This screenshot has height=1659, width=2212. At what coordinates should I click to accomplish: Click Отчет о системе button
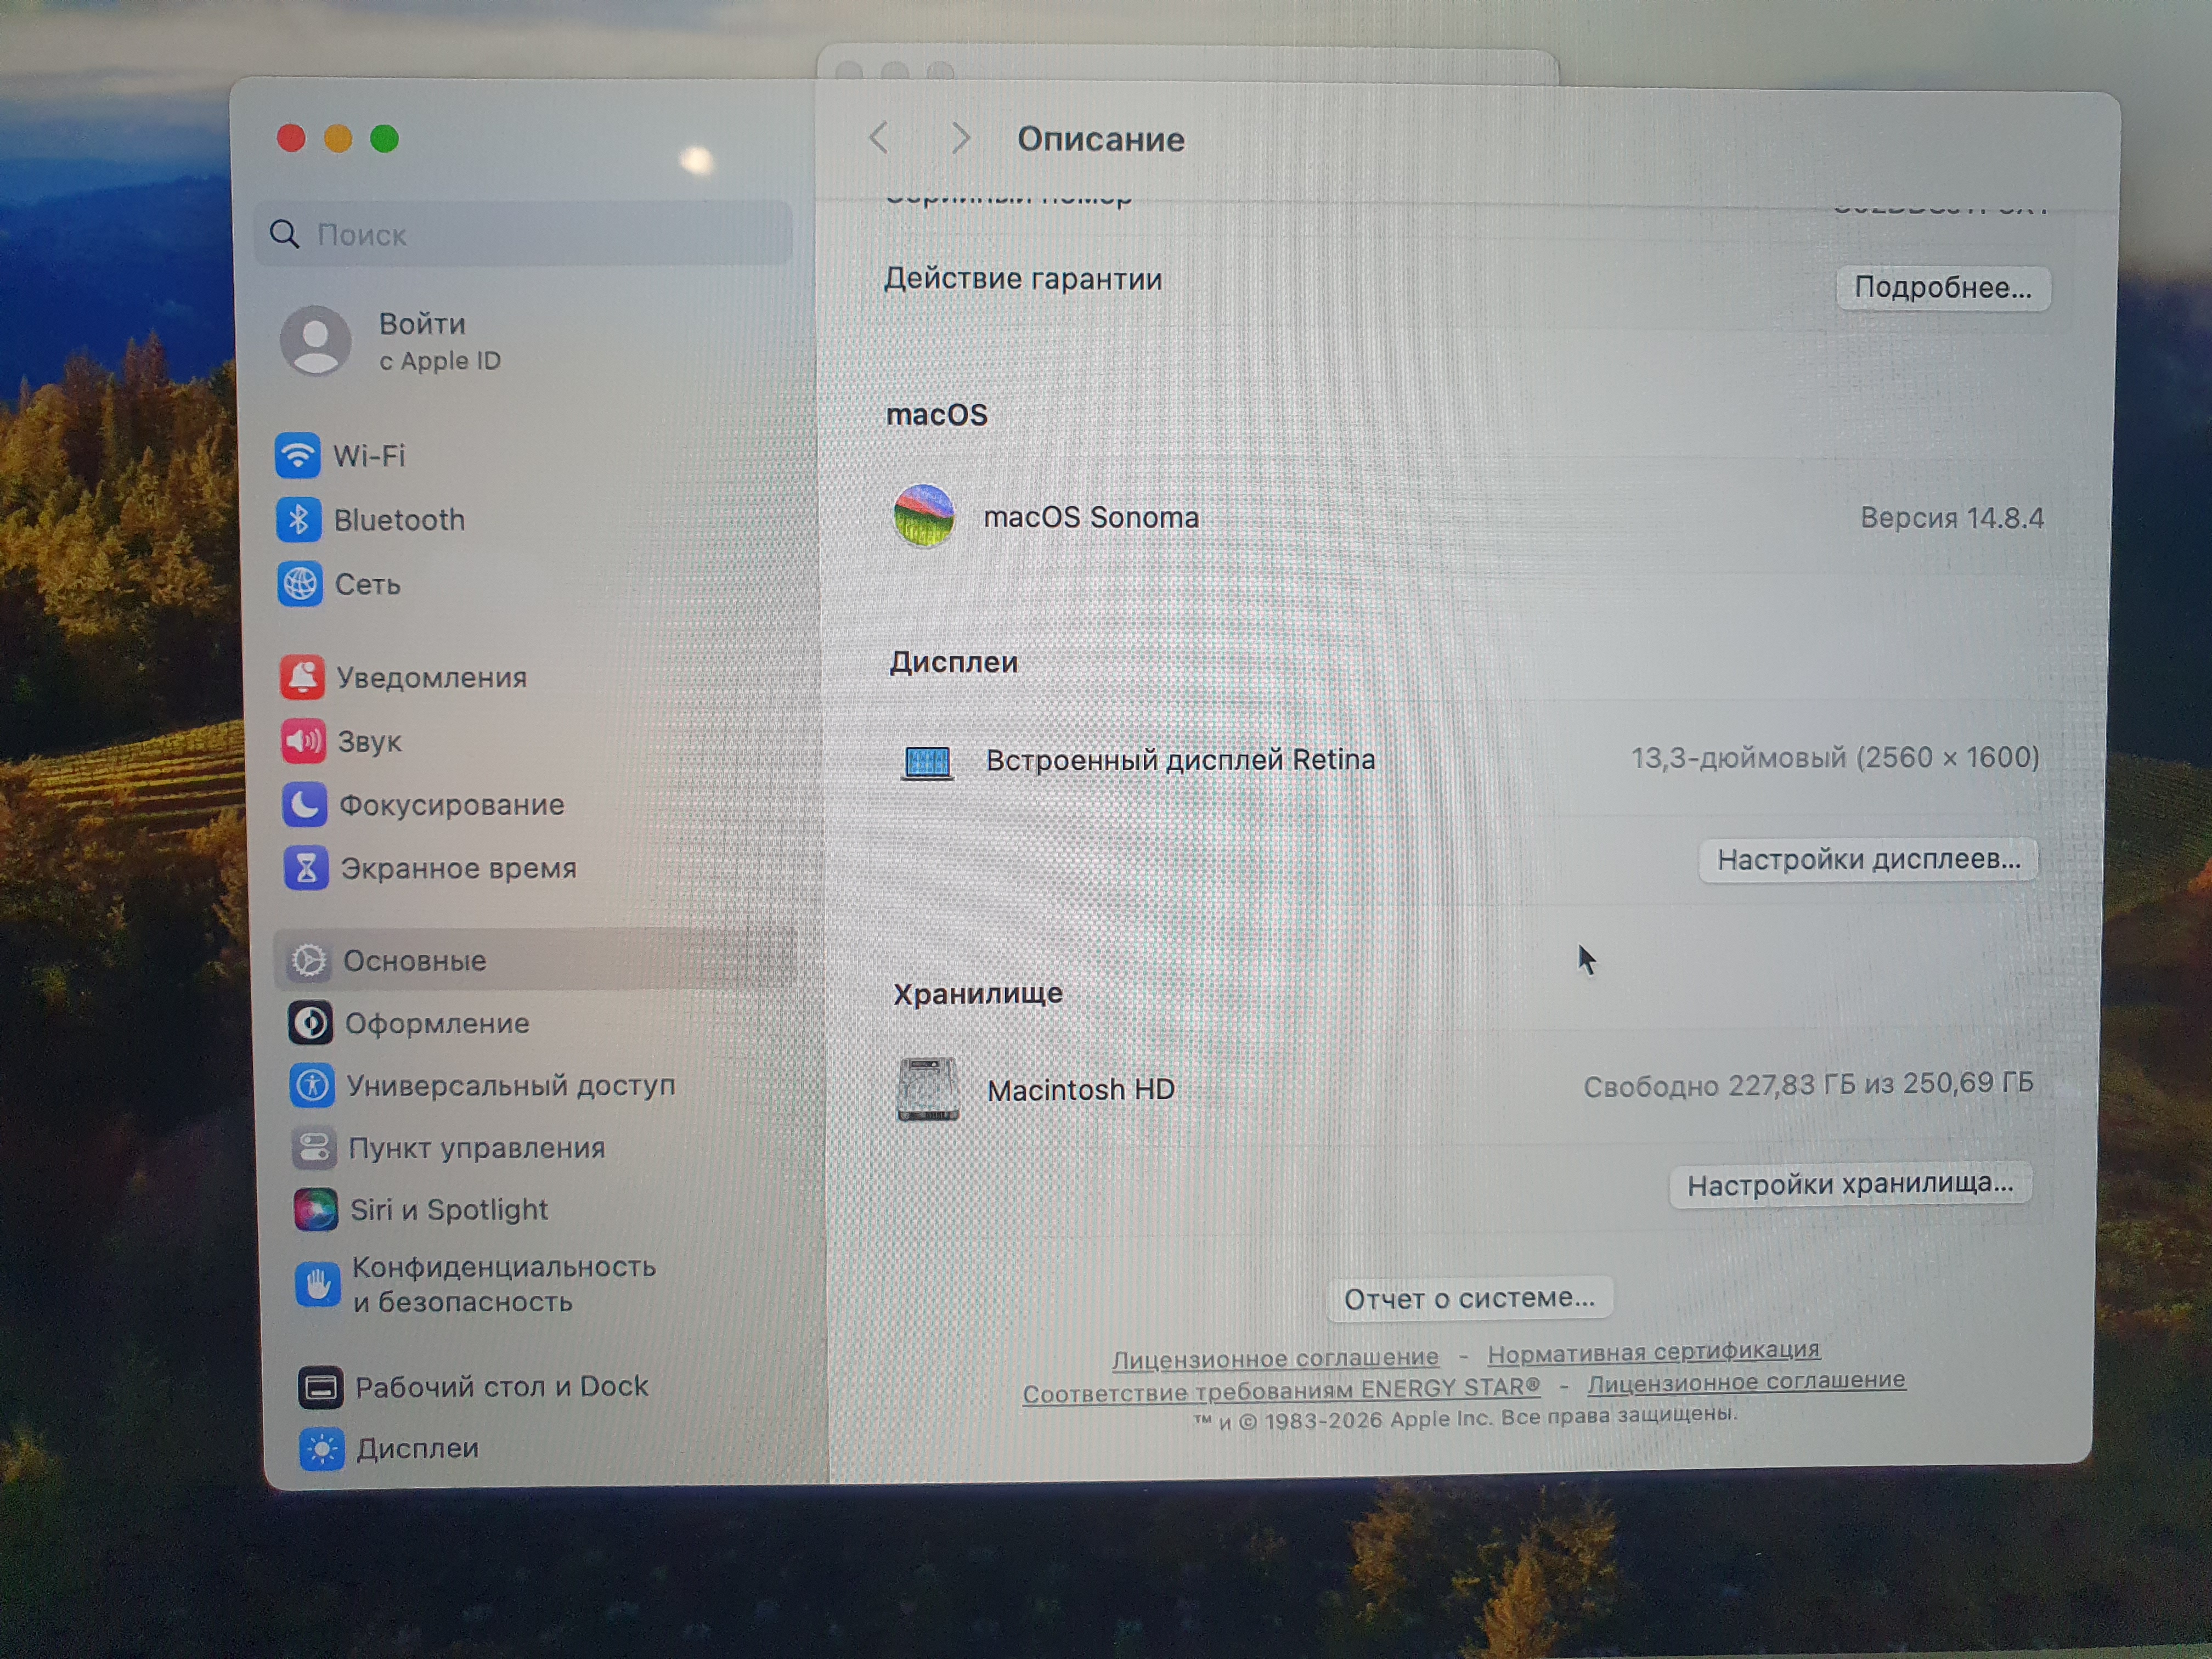[1468, 1299]
